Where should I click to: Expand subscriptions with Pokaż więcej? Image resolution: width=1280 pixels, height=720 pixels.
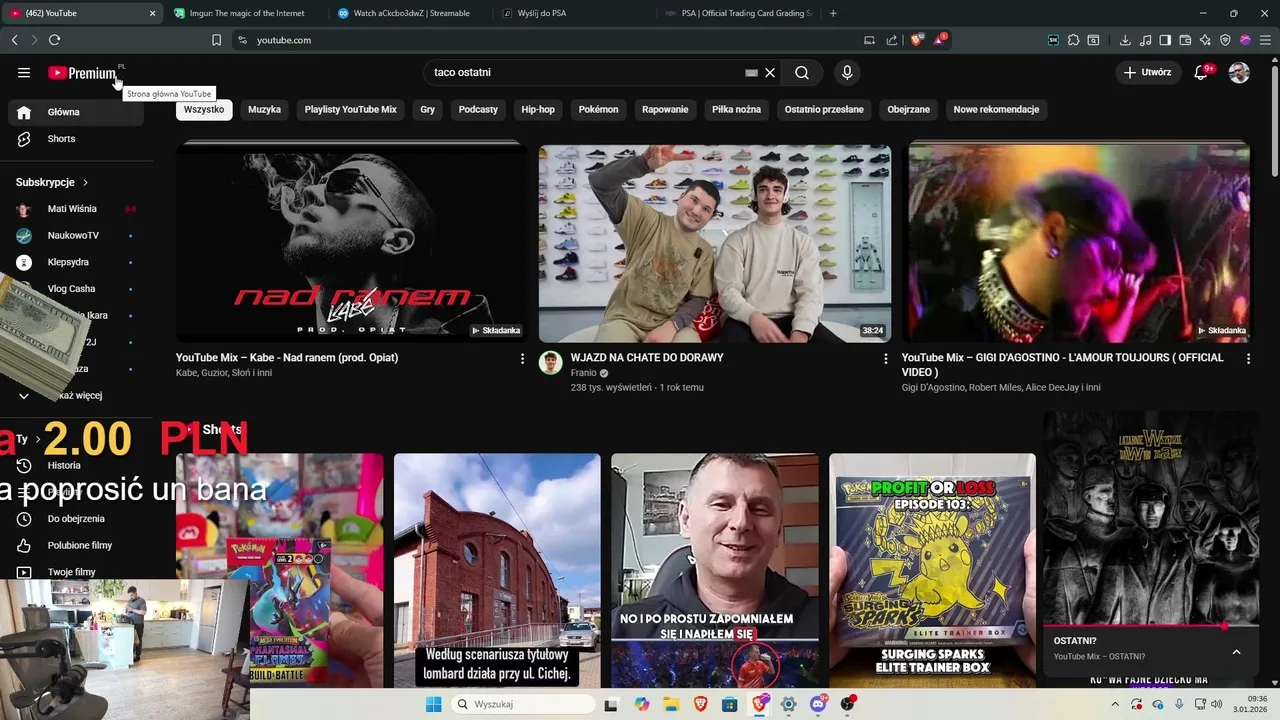point(76,395)
